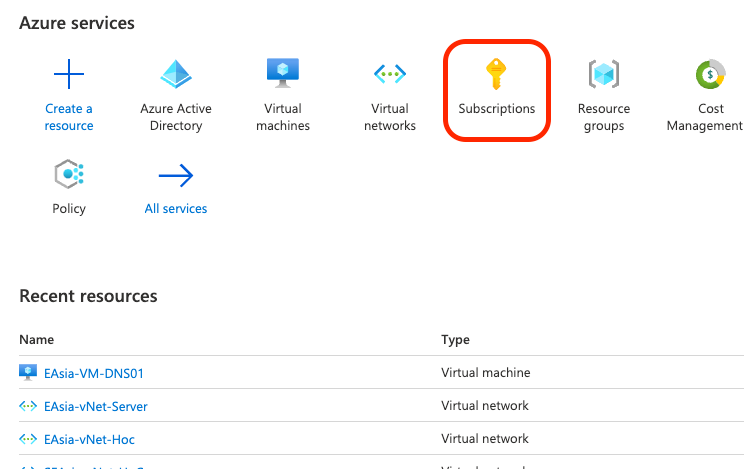The image size is (744, 469).
Task: Click the All services link text
Action: pos(176,208)
